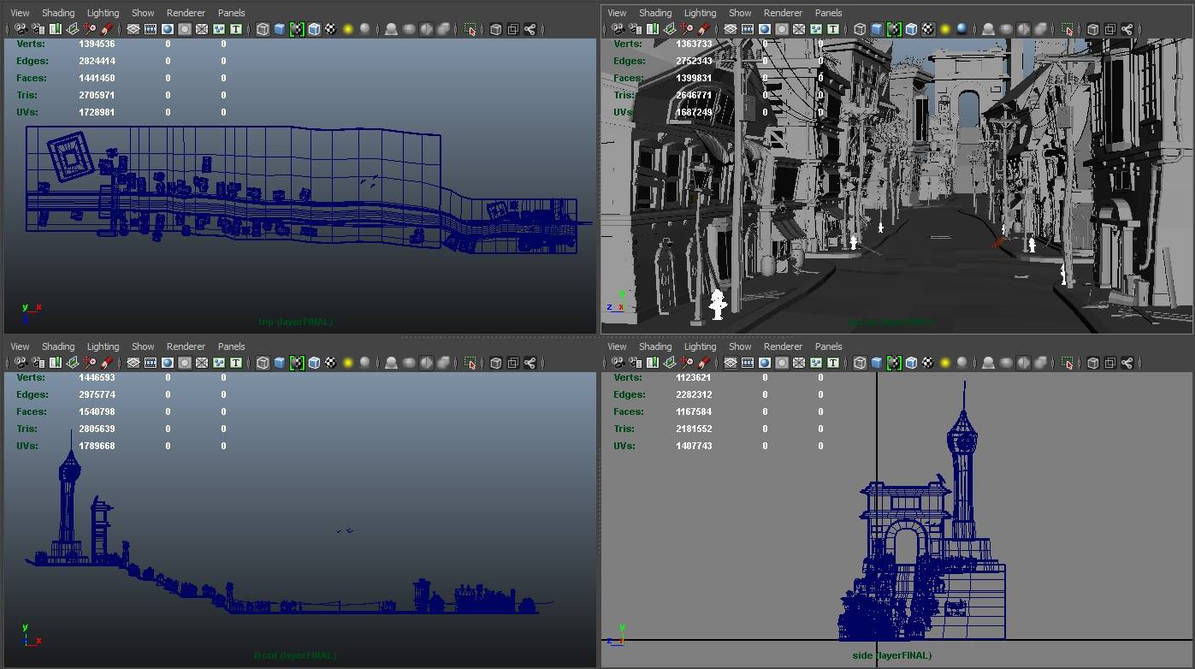
Task: Toggle Safe Title icon in top viewport
Action: click(236, 29)
